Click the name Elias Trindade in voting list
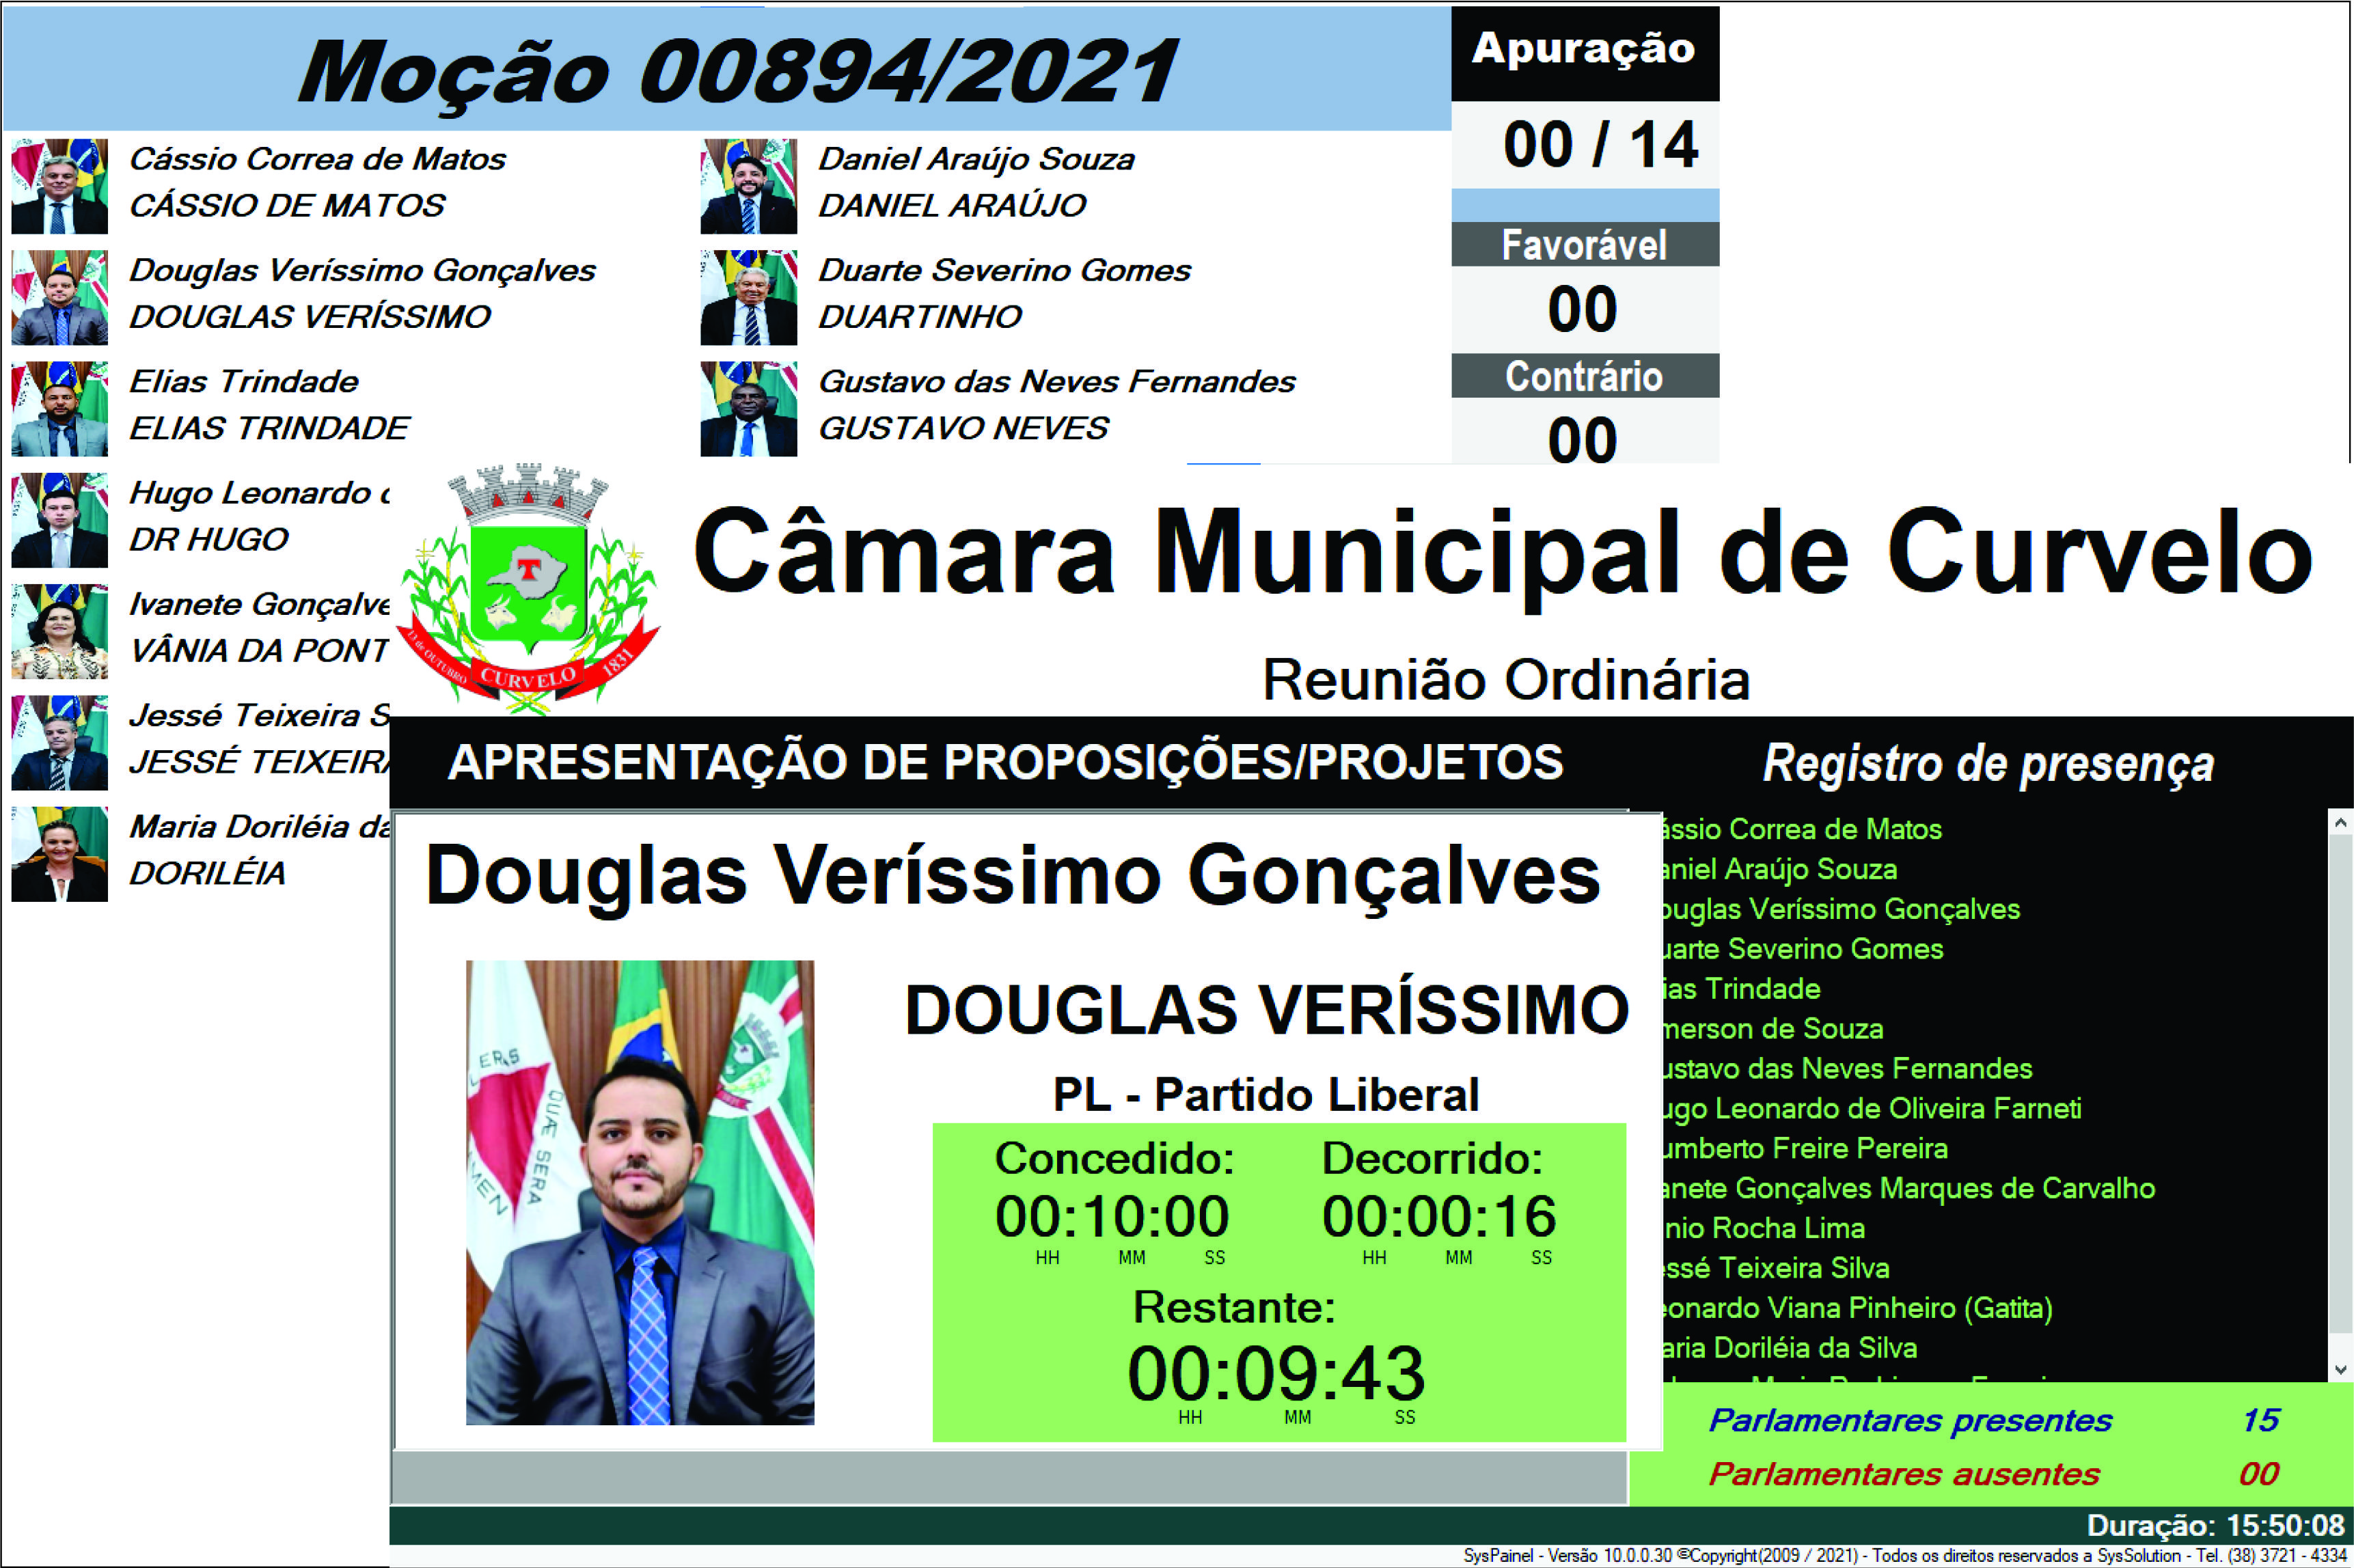This screenshot has height=1568, width=2354. 243,381
